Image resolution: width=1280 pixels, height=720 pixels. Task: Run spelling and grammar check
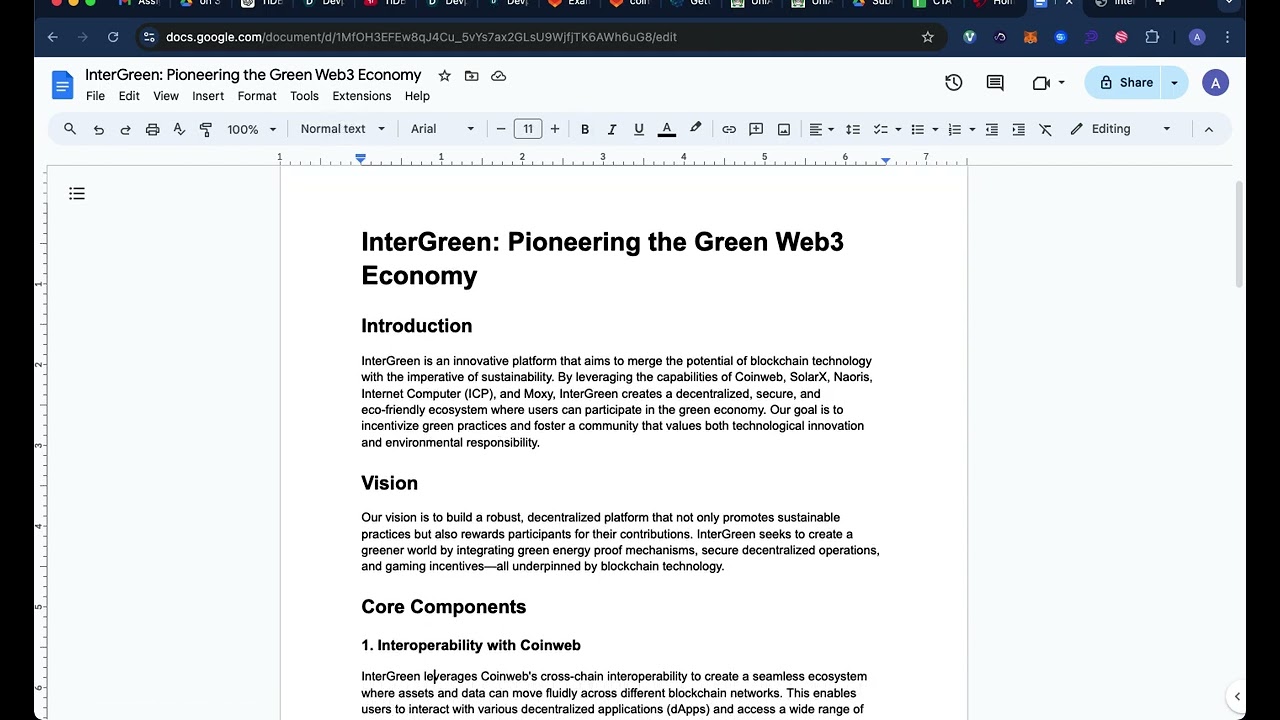tap(179, 129)
